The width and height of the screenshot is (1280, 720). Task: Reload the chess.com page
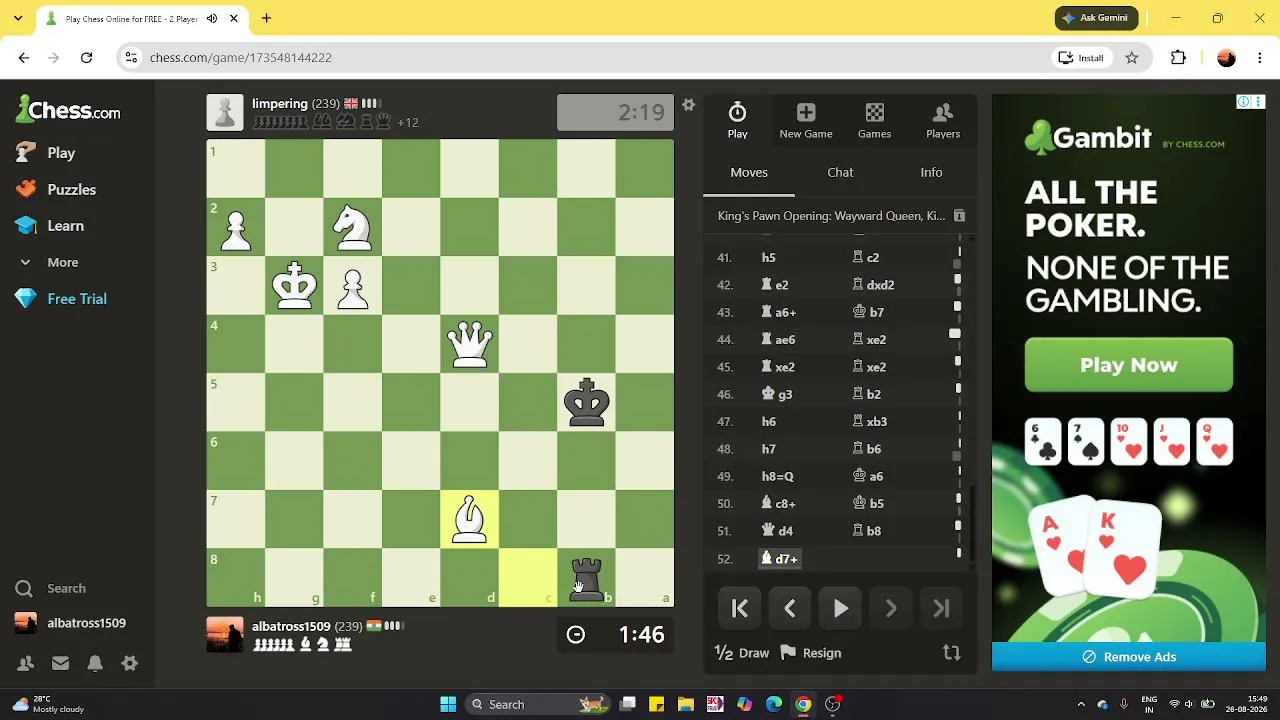point(87,58)
